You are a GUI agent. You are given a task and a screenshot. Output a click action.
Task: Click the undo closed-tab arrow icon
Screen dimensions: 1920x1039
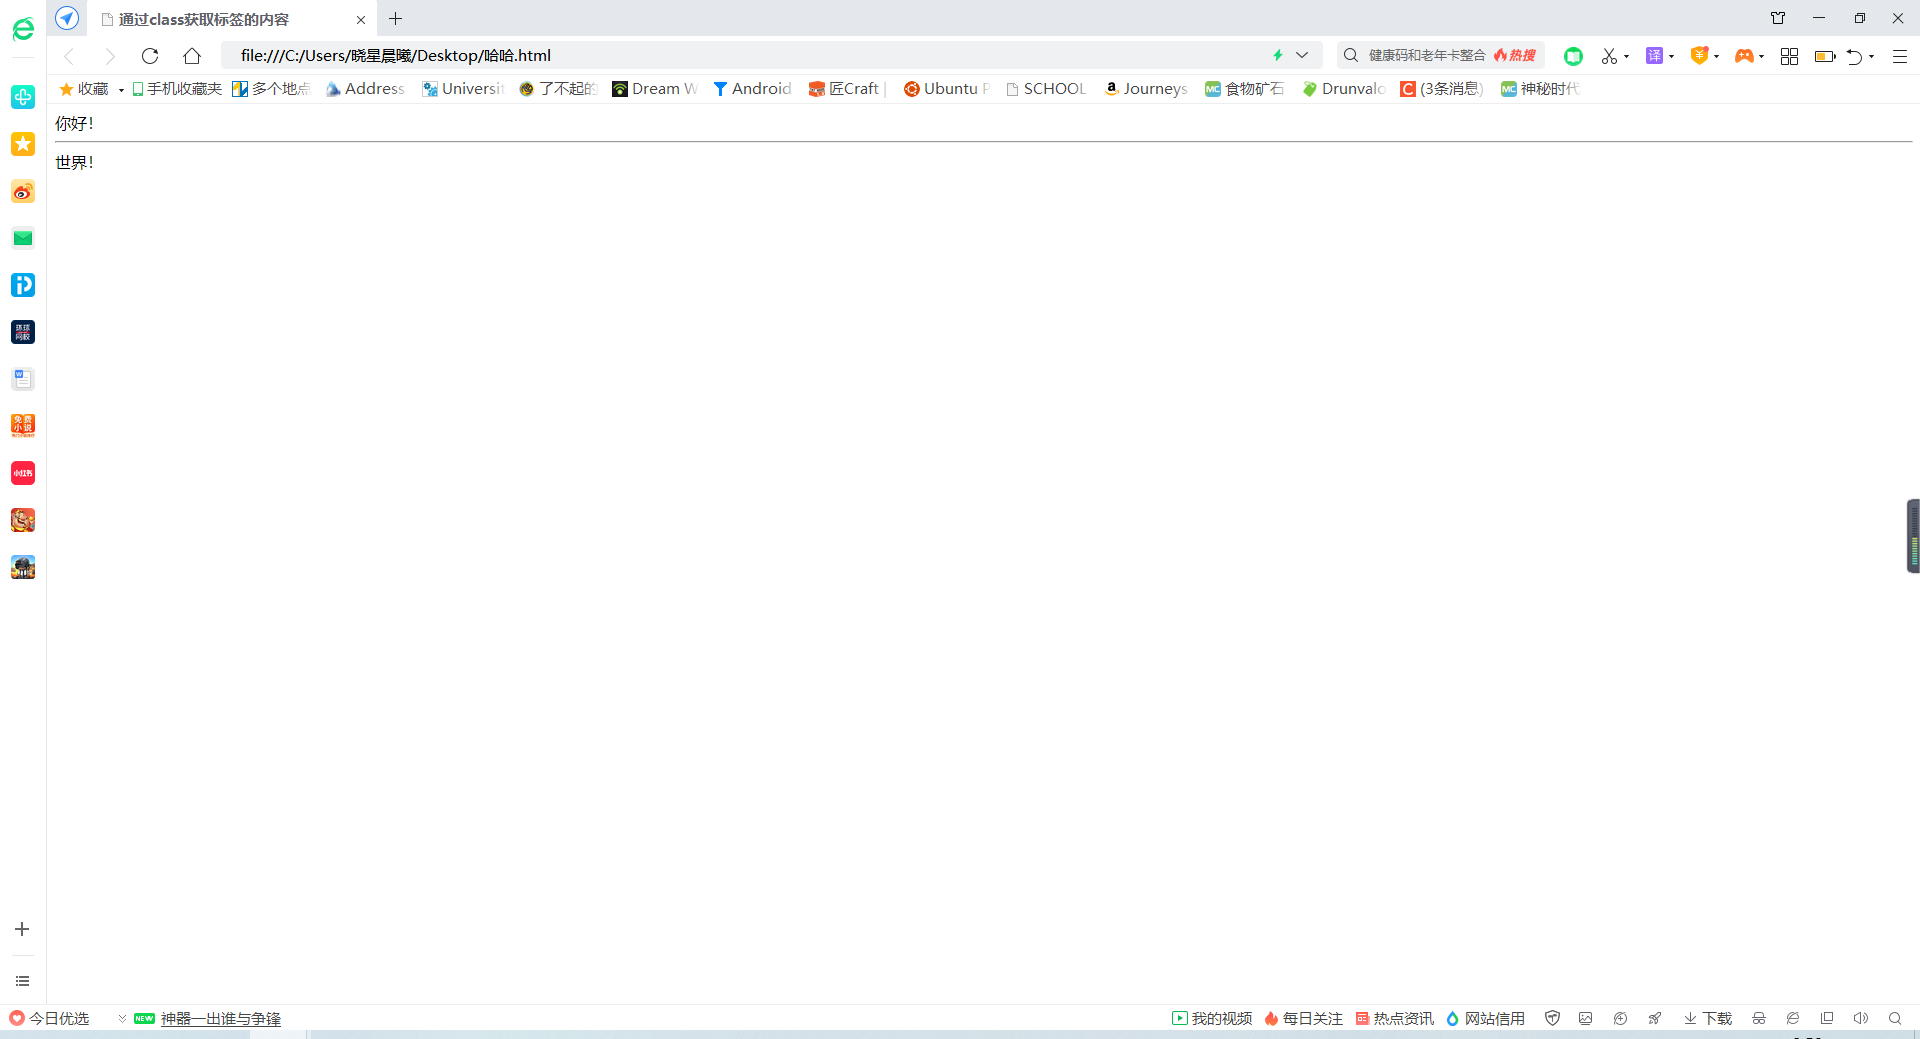(x=1855, y=56)
